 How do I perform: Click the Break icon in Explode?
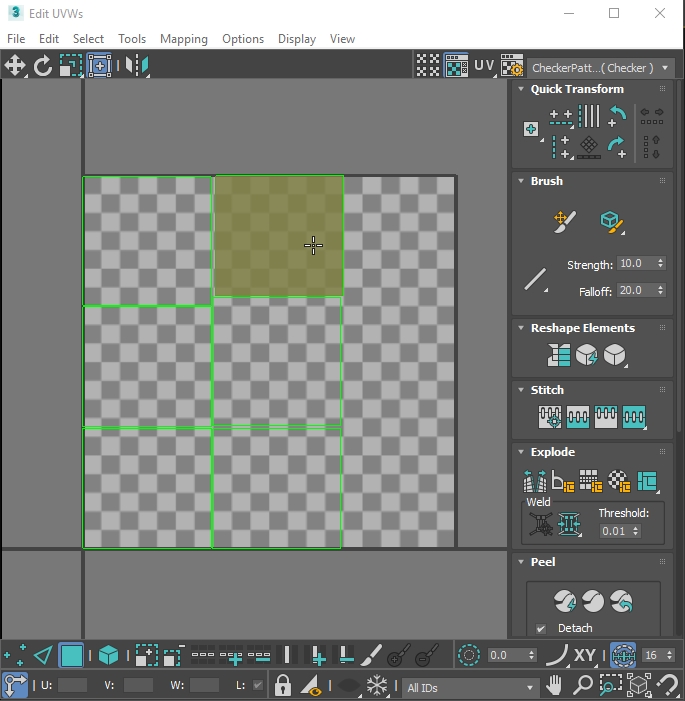tap(535, 481)
